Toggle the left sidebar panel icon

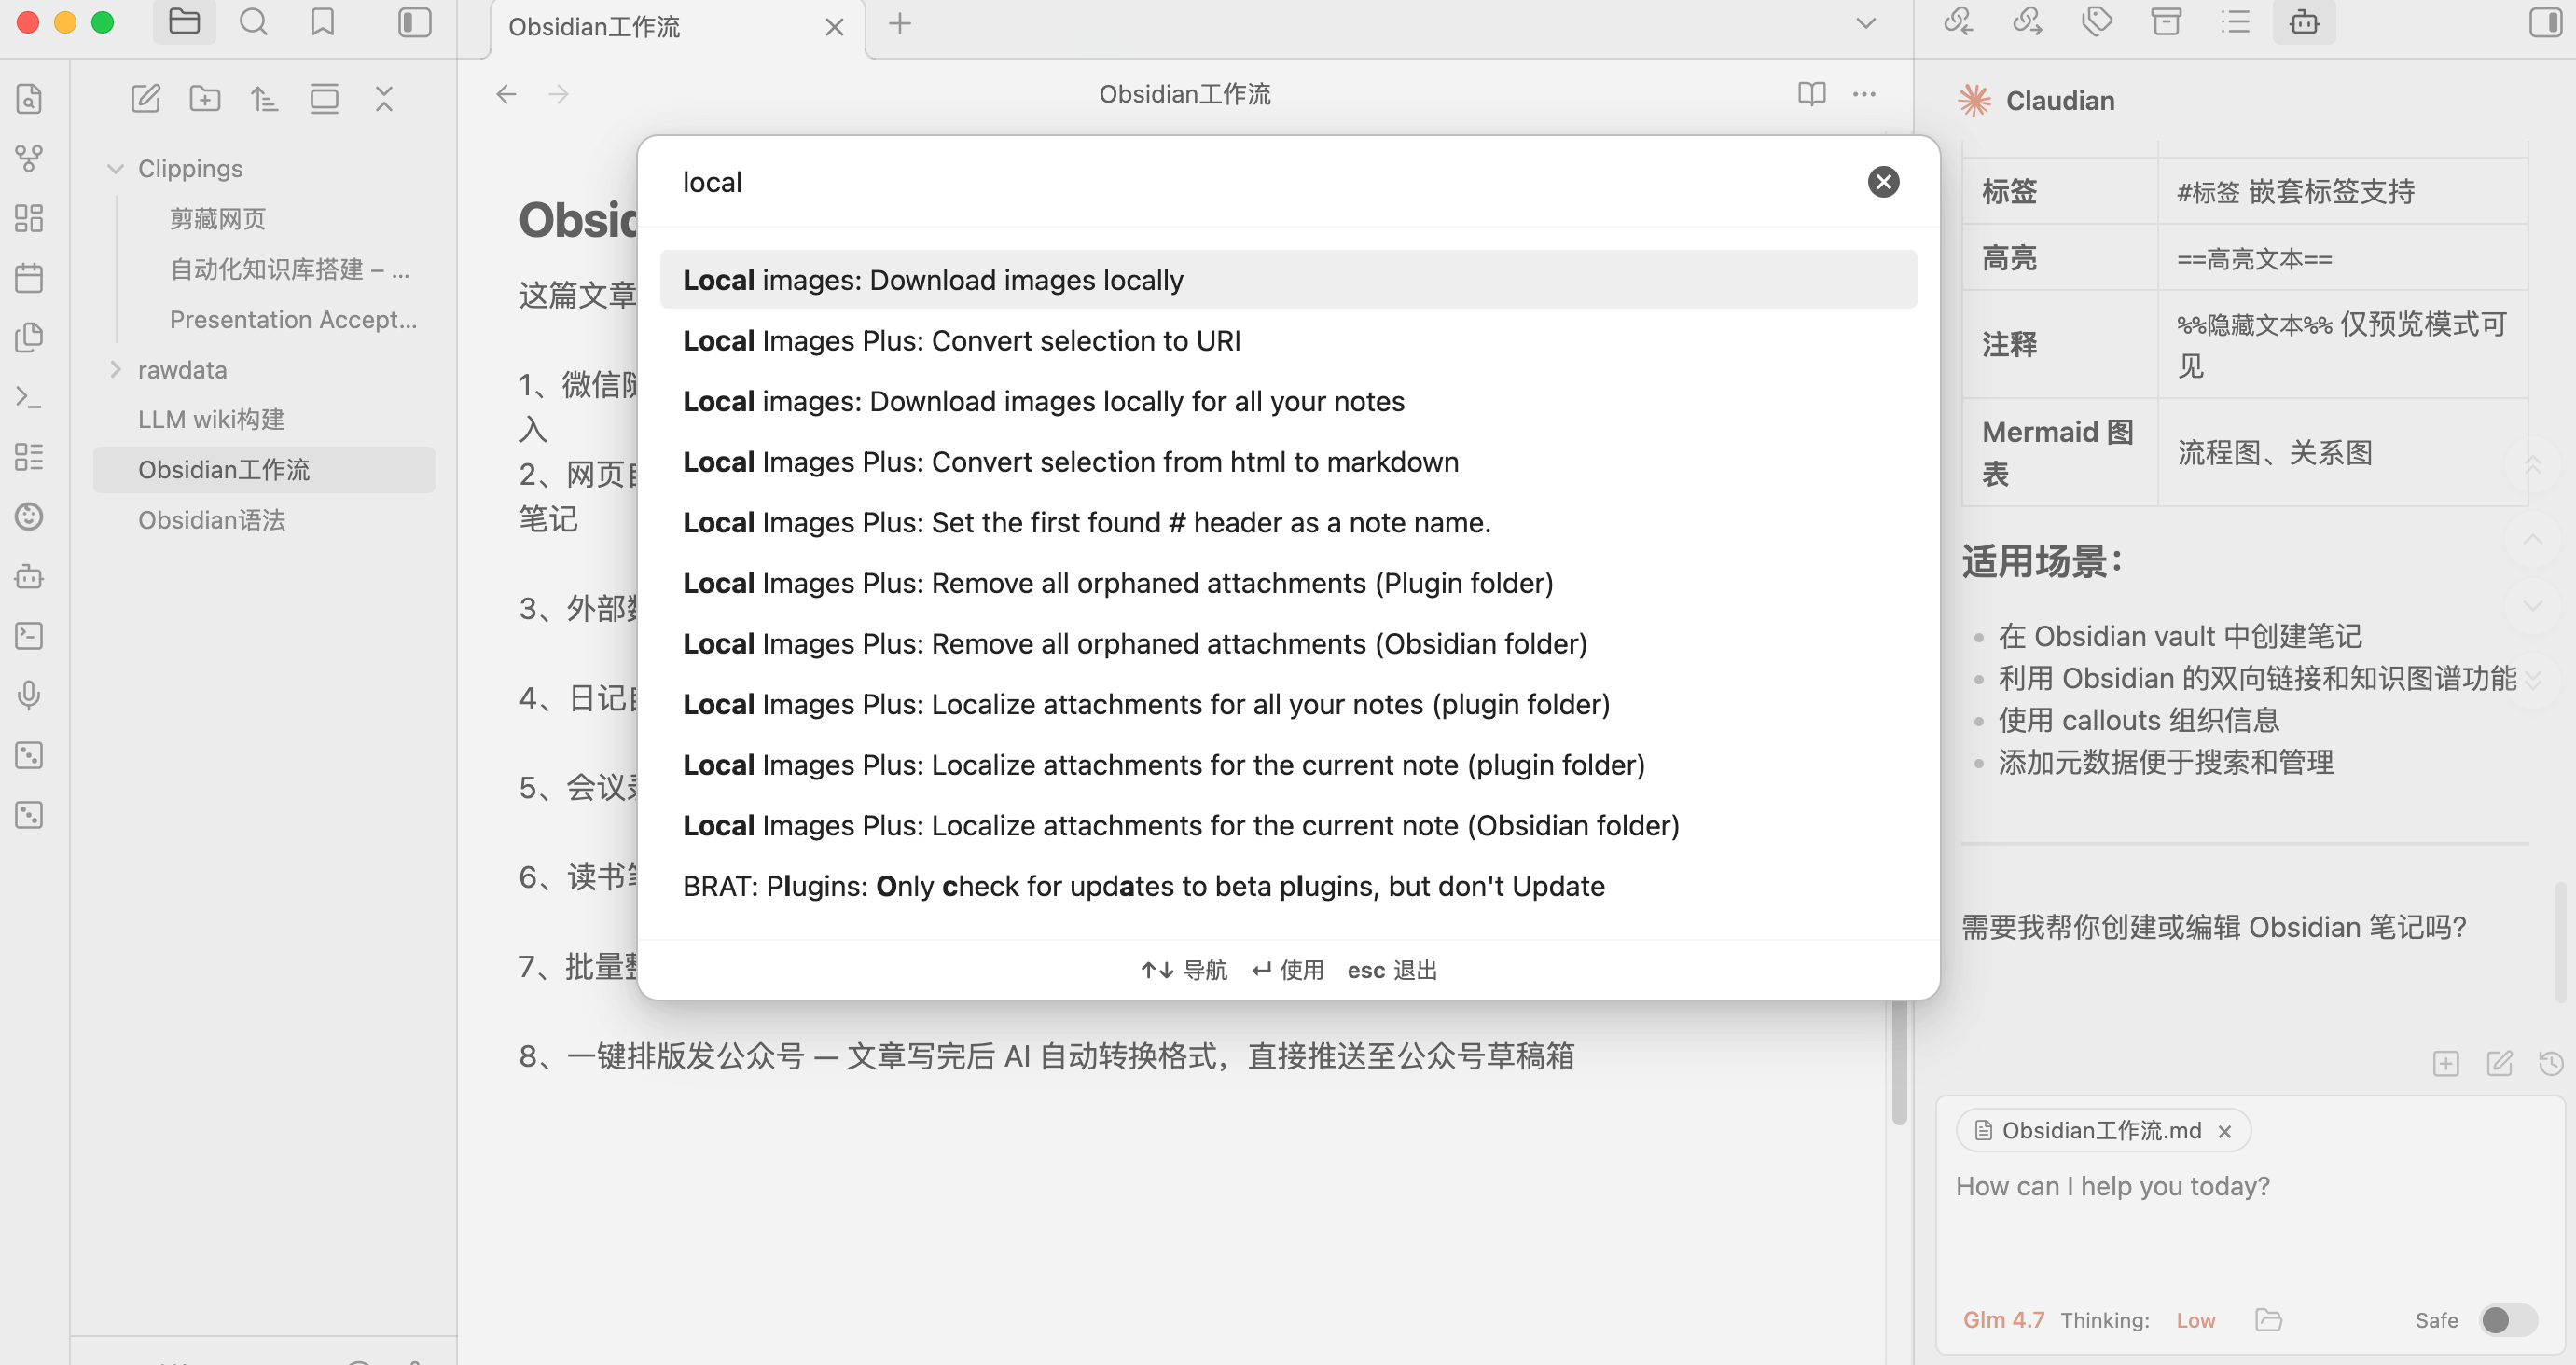point(414,22)
